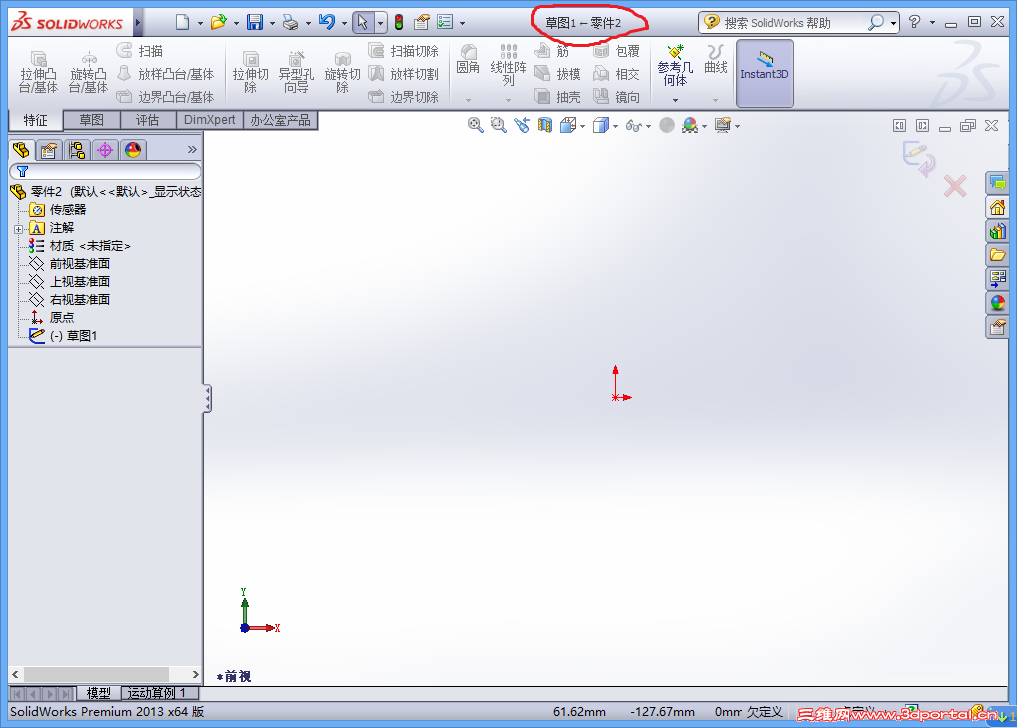
Task: Click the Wrap (包覆) tool
Action: (x=617, y=51)
